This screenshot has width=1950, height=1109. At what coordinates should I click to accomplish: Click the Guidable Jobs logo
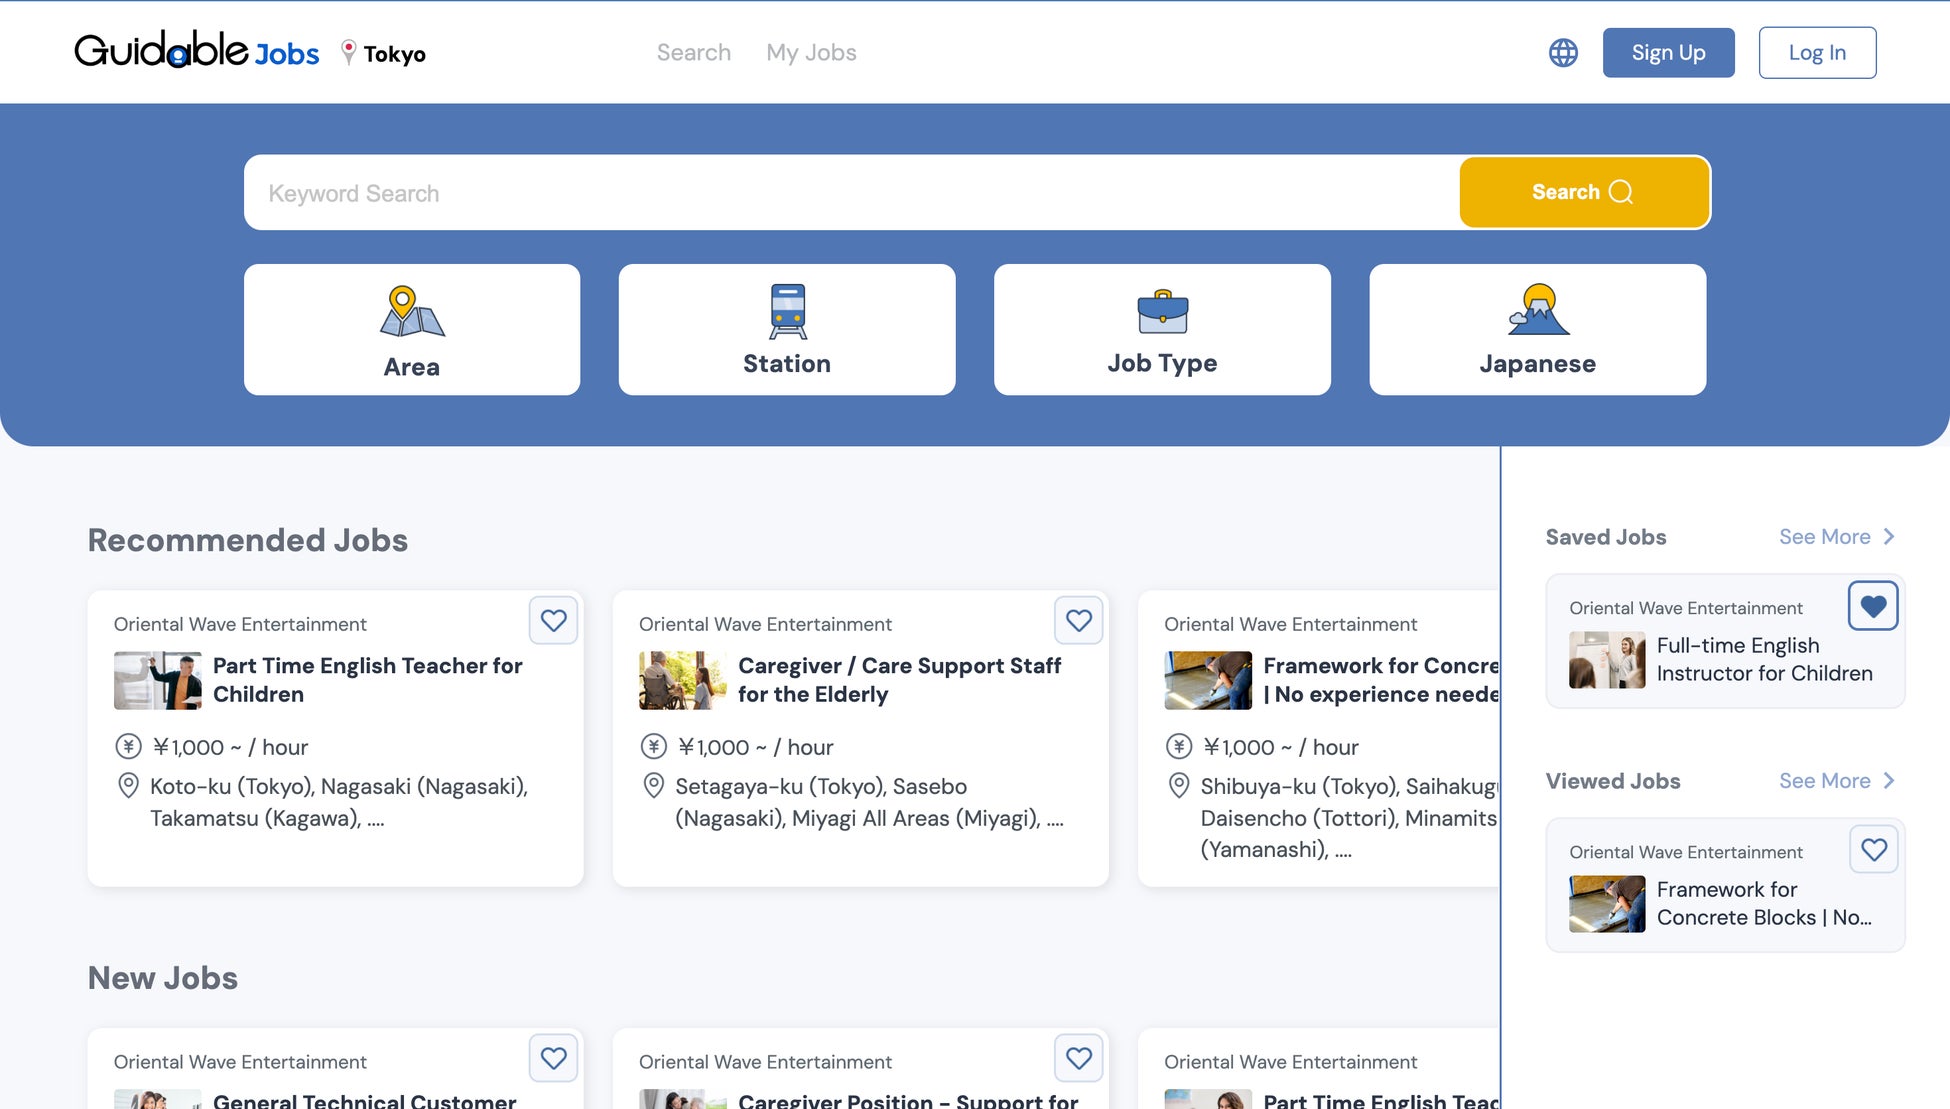197,50
